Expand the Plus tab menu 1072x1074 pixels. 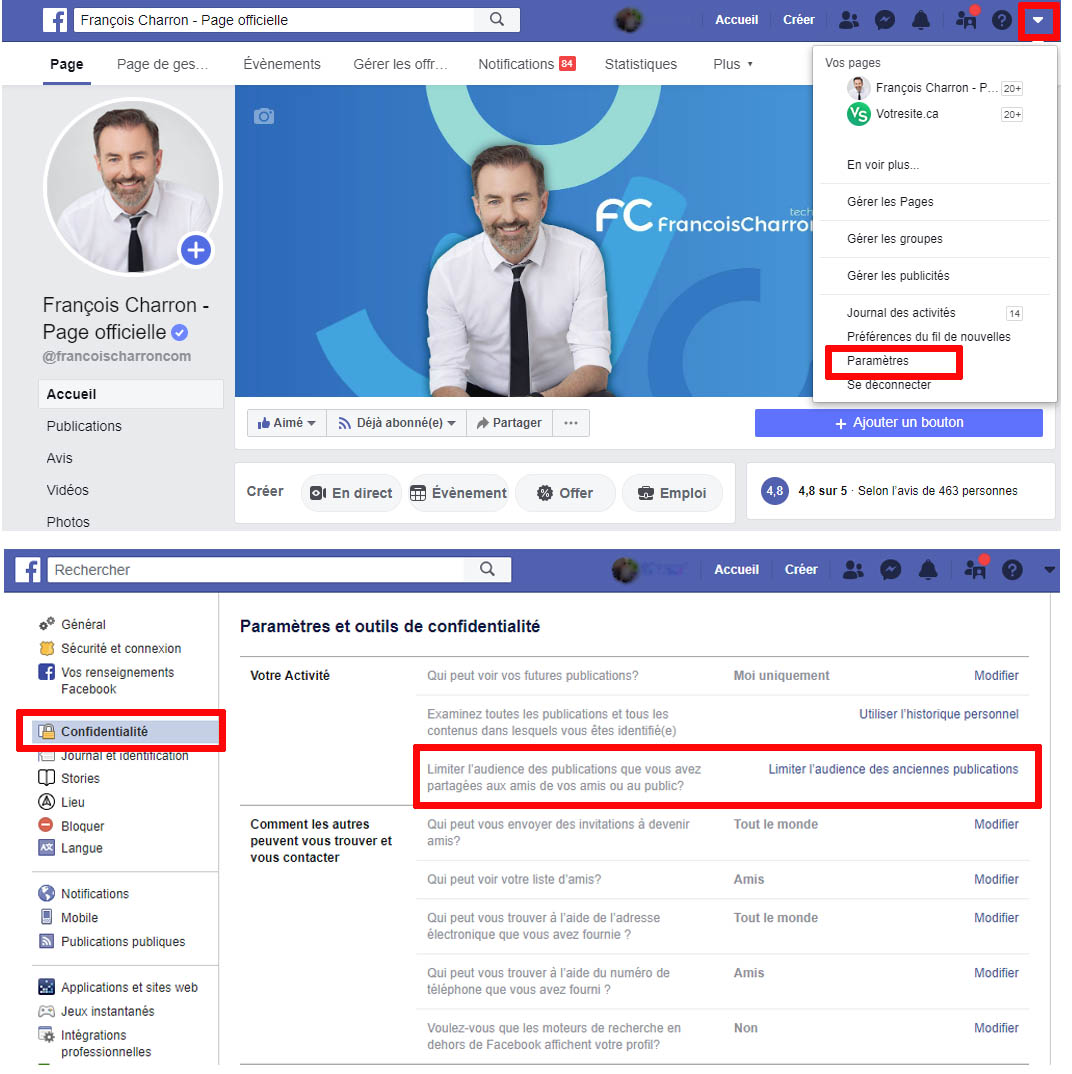732,64
